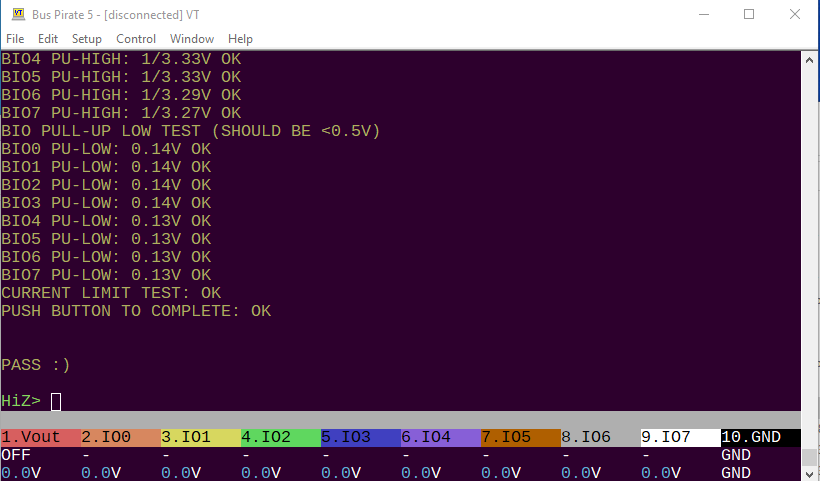Open the Help menu
Image resolution: width=820 pixels, height=481 pixels.
[240, 39]
